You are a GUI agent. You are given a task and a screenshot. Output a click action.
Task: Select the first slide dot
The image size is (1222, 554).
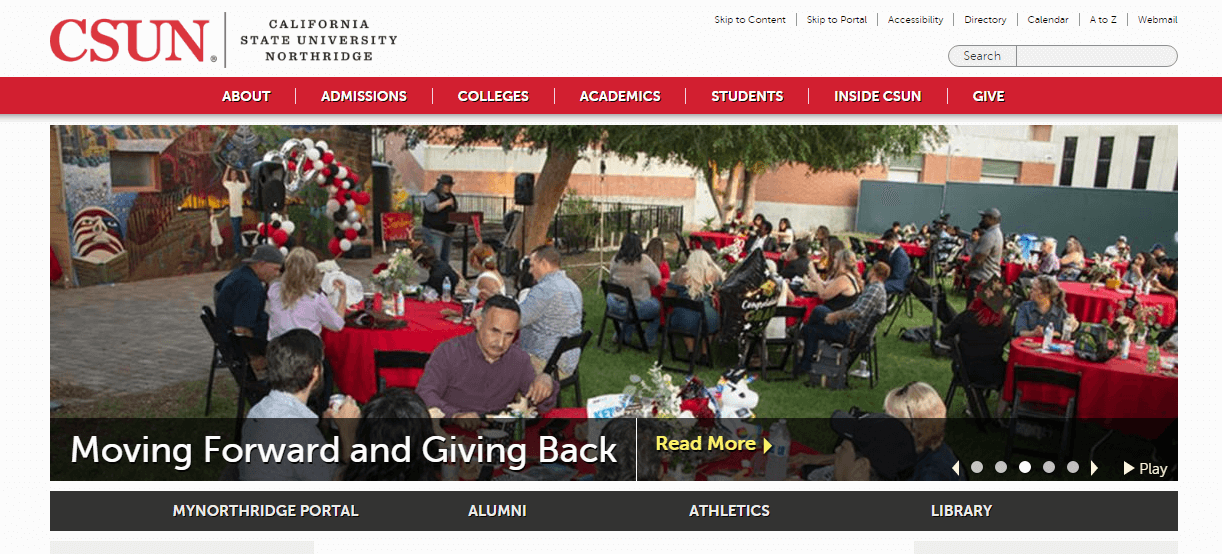977,467
